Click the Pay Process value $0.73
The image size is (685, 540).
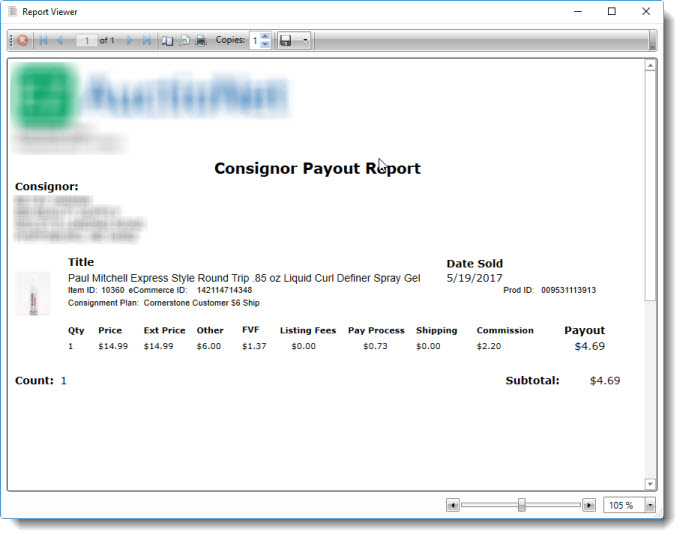coord(375,346)
